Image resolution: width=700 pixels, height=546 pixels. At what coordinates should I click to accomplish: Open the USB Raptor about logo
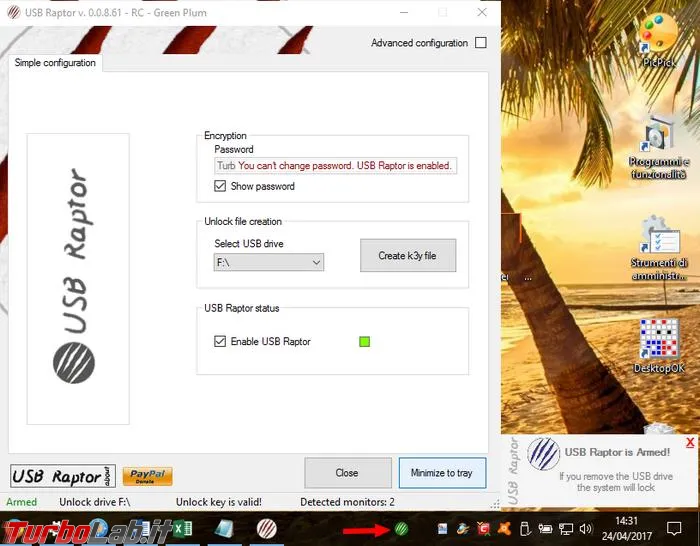click(63, 476)
